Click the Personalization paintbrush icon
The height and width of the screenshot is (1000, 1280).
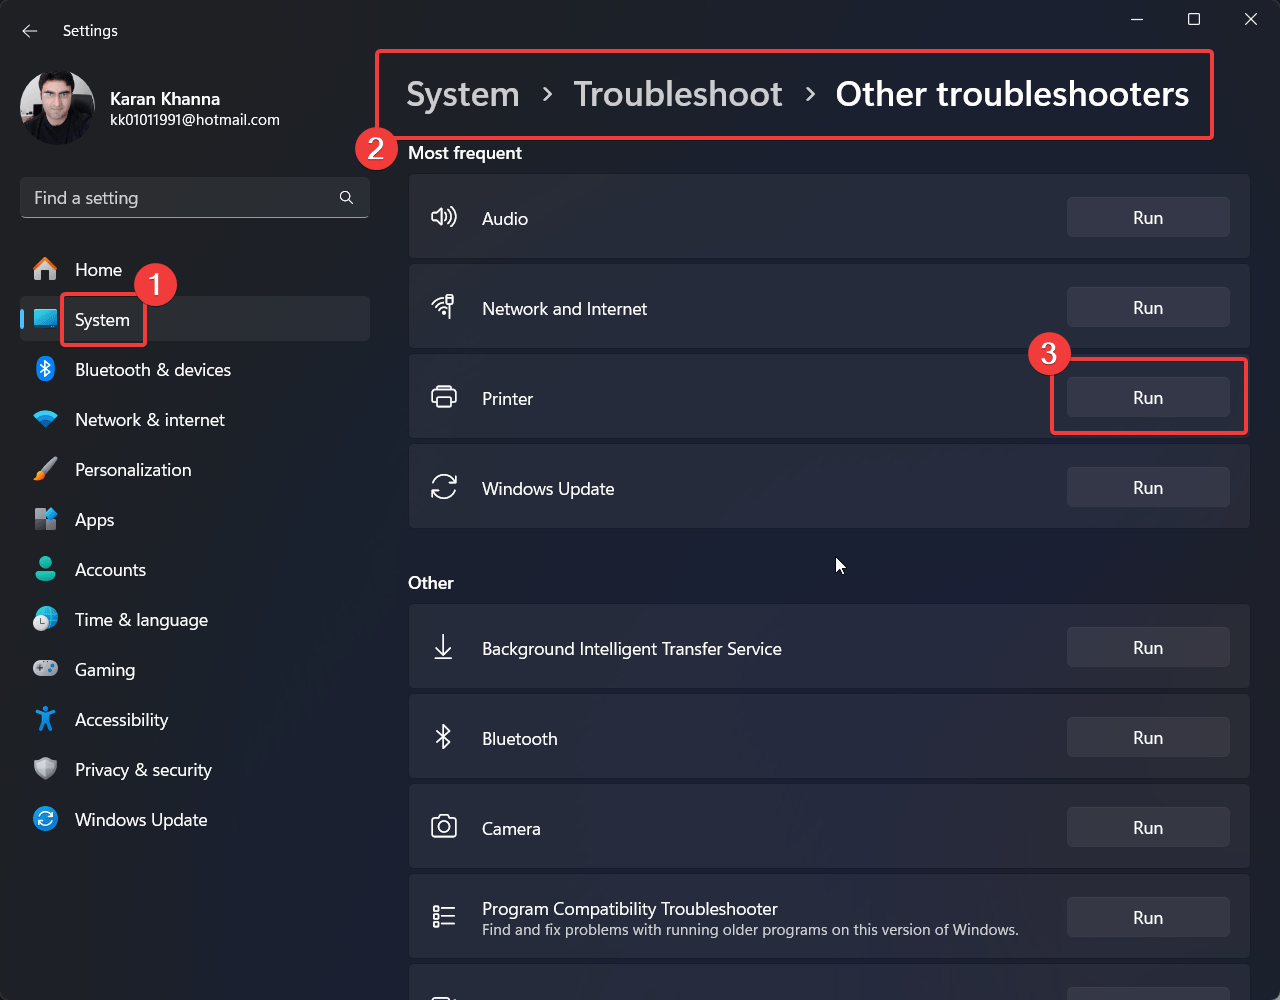pos(45,469)
